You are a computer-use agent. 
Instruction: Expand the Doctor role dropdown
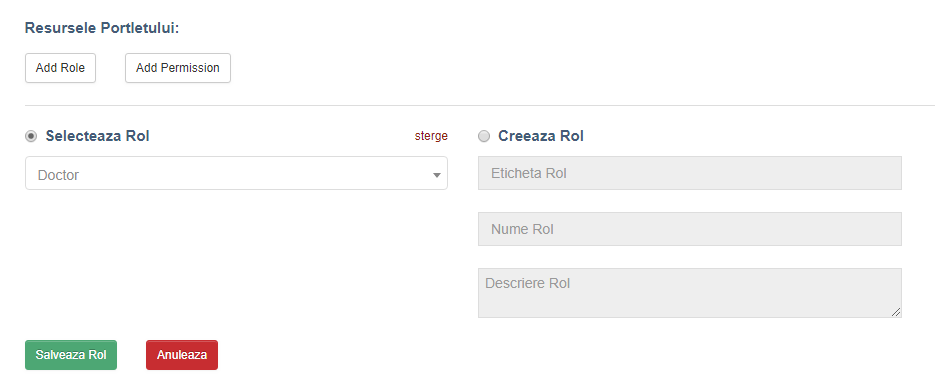tap(236, 173)
